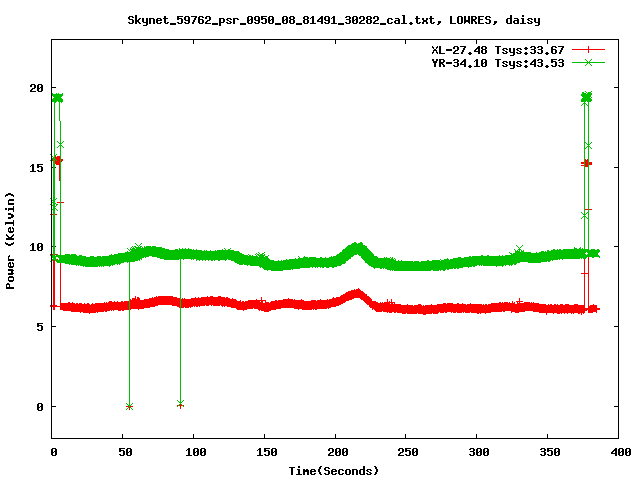Click the green dropout marker near 90 seconds at zero
Screen dimensions: 640x480
pos(180,404)
